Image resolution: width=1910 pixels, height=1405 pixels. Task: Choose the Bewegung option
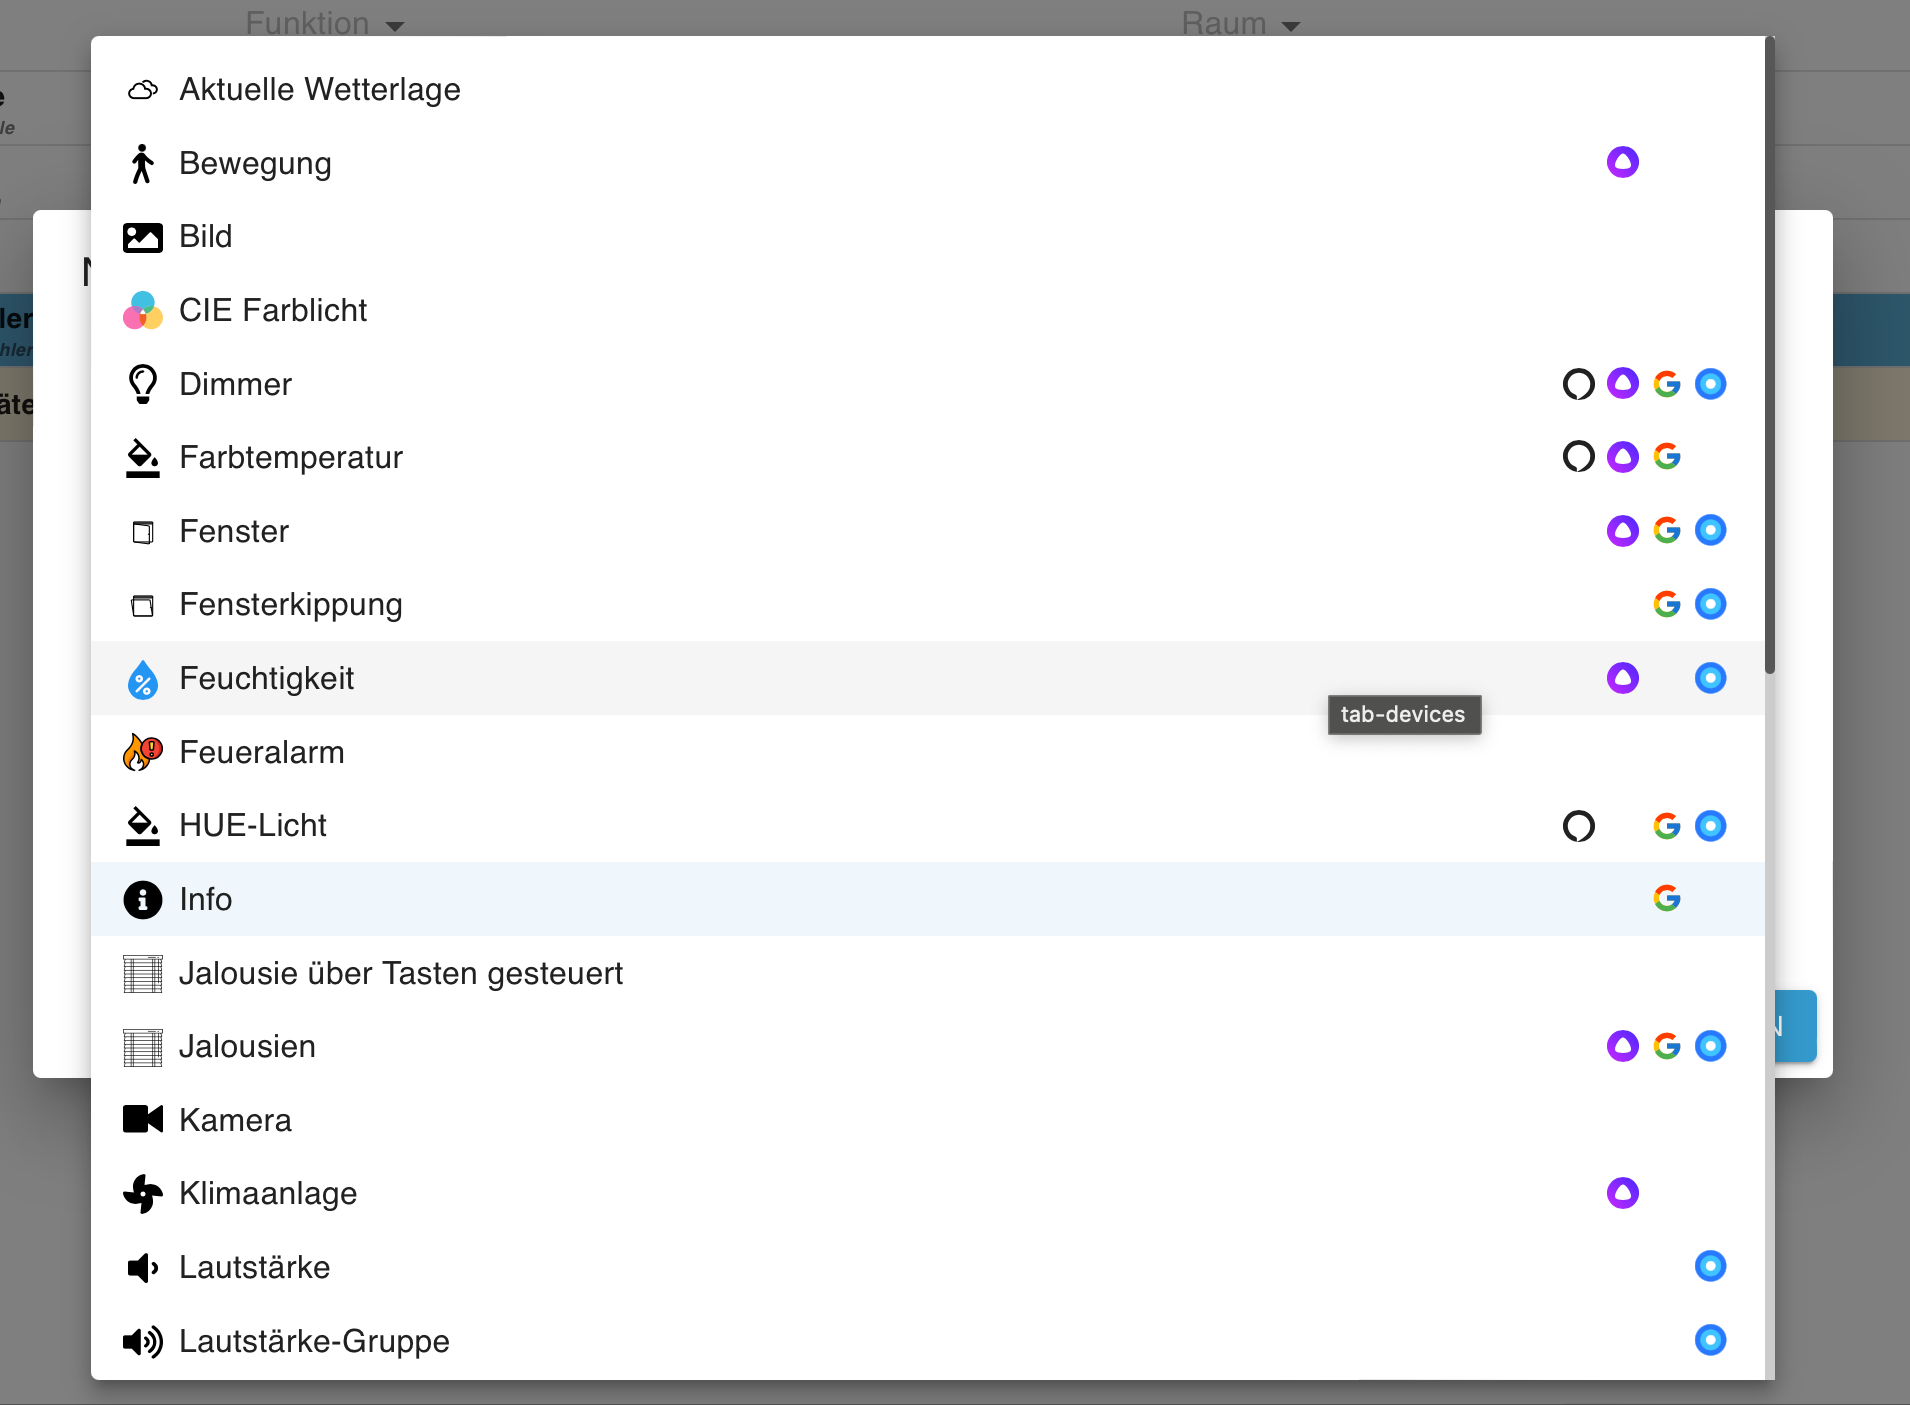(x=928, y=163)
